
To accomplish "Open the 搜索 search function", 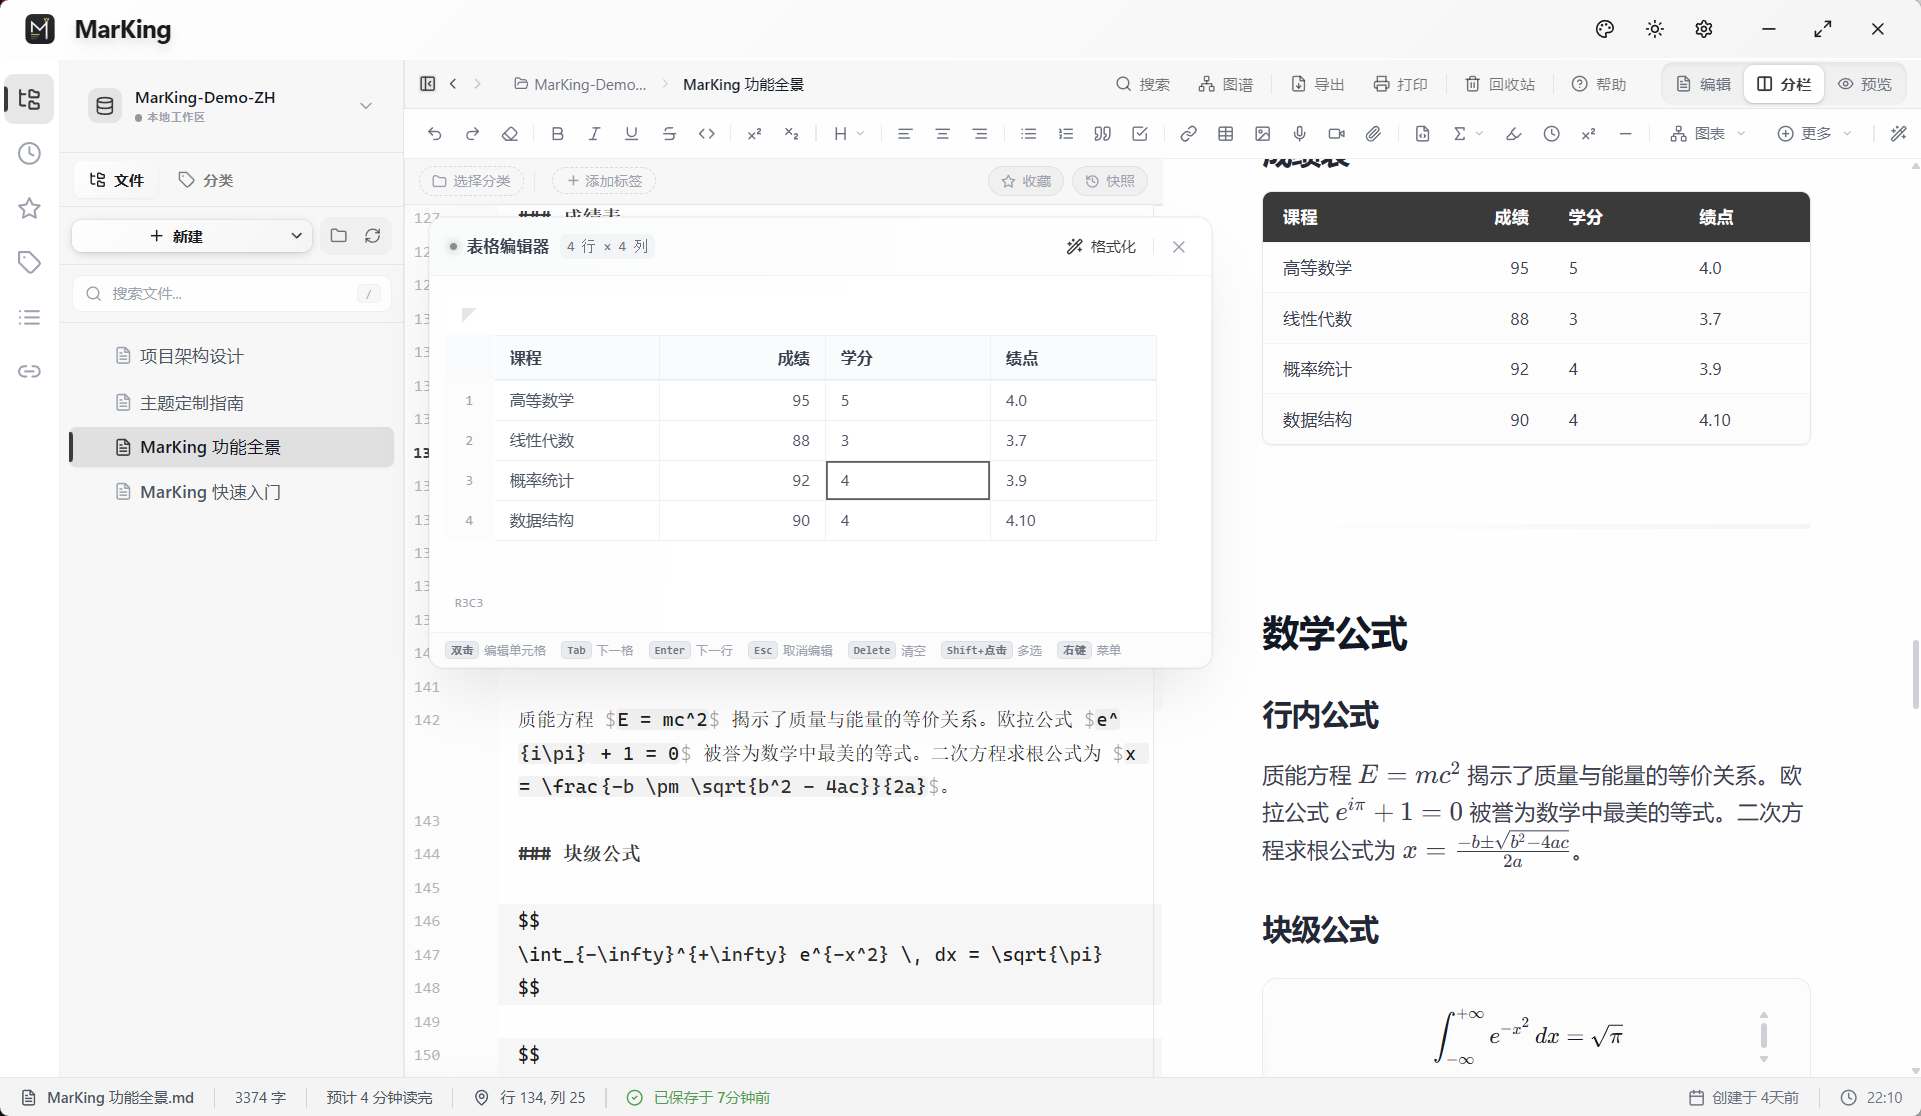I will 1143,84.
